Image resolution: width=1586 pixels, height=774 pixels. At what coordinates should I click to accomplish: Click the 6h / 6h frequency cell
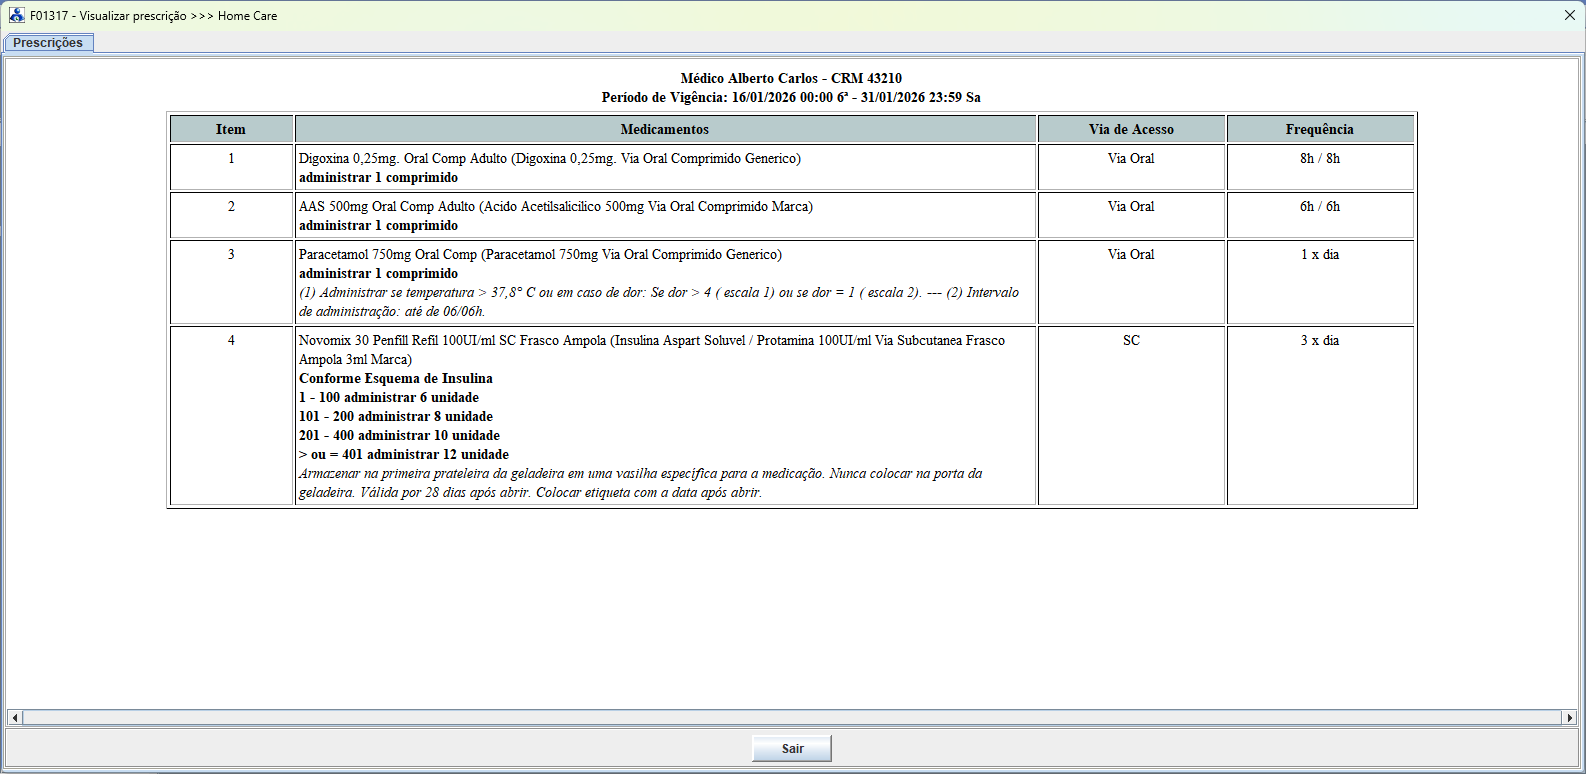1319,207
